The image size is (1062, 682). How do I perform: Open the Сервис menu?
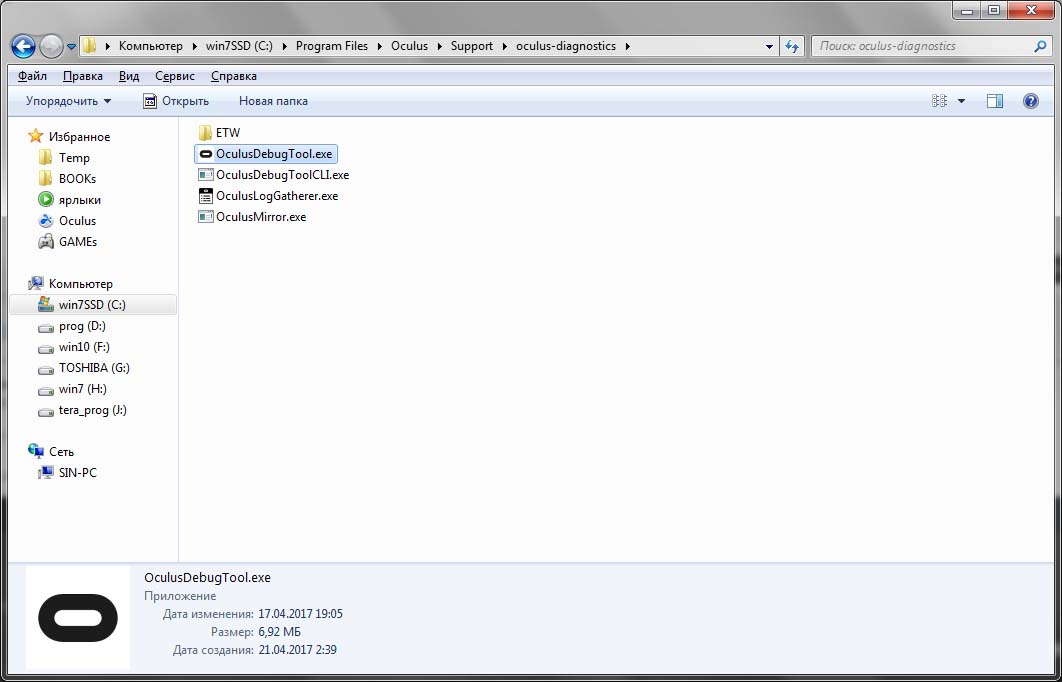pos(175,76)
